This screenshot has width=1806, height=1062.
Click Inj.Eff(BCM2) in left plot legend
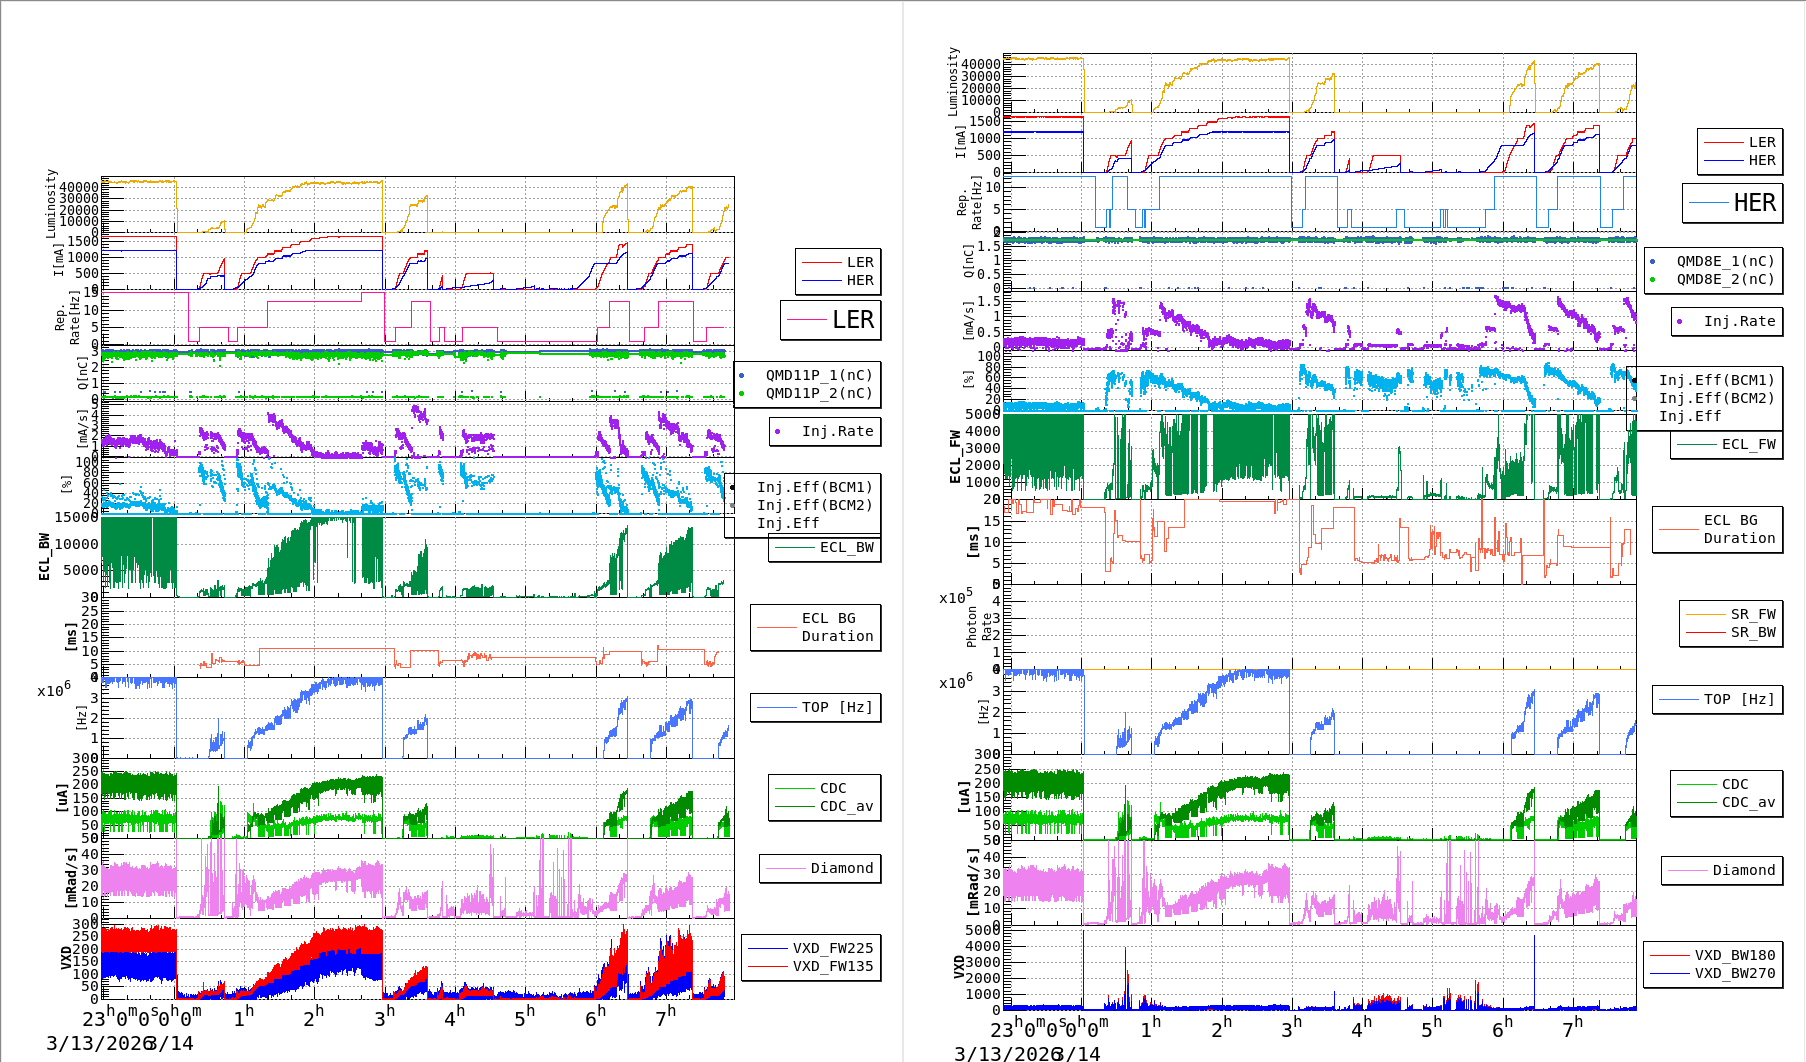(x=813, y=506)
